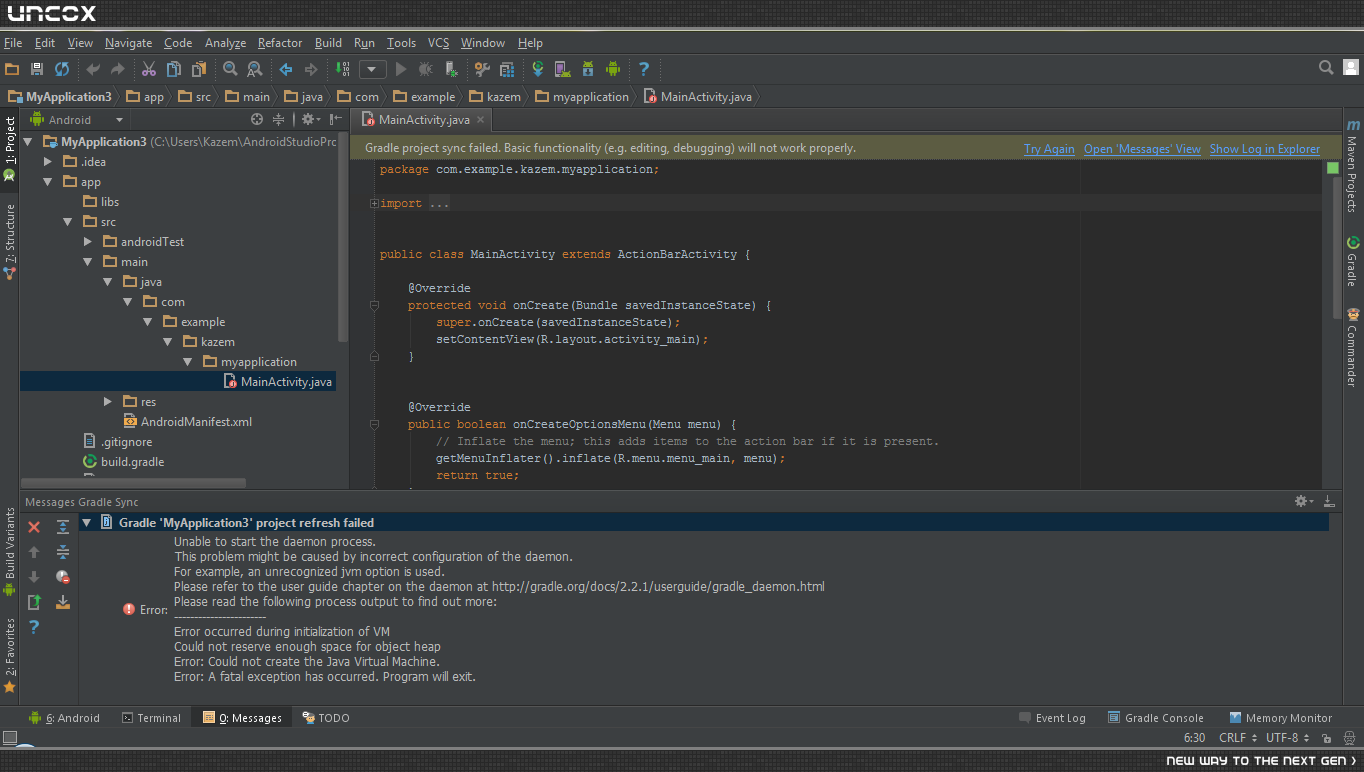Click the Attach debugger to Android process icon
The width and height of the screenshot is (1364, 772).
pyautogui.click(x=451, y=69)
